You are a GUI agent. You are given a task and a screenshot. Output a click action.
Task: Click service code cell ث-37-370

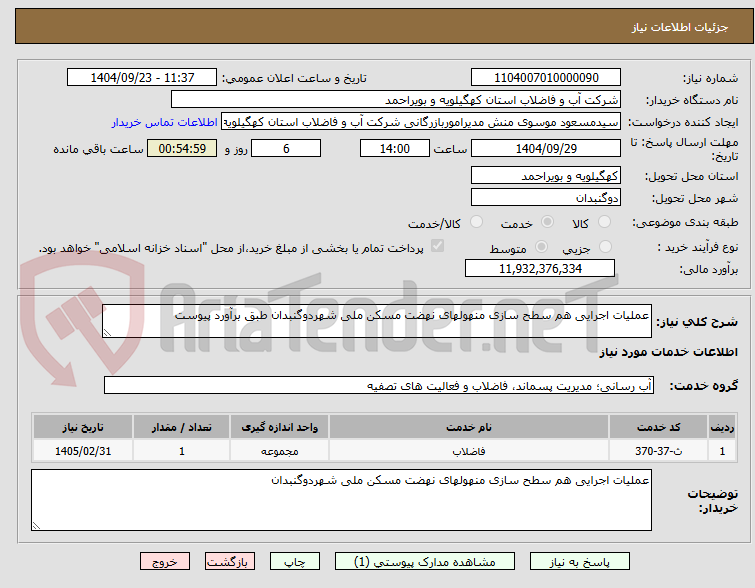pyautogui.click(x=658, y=451)
